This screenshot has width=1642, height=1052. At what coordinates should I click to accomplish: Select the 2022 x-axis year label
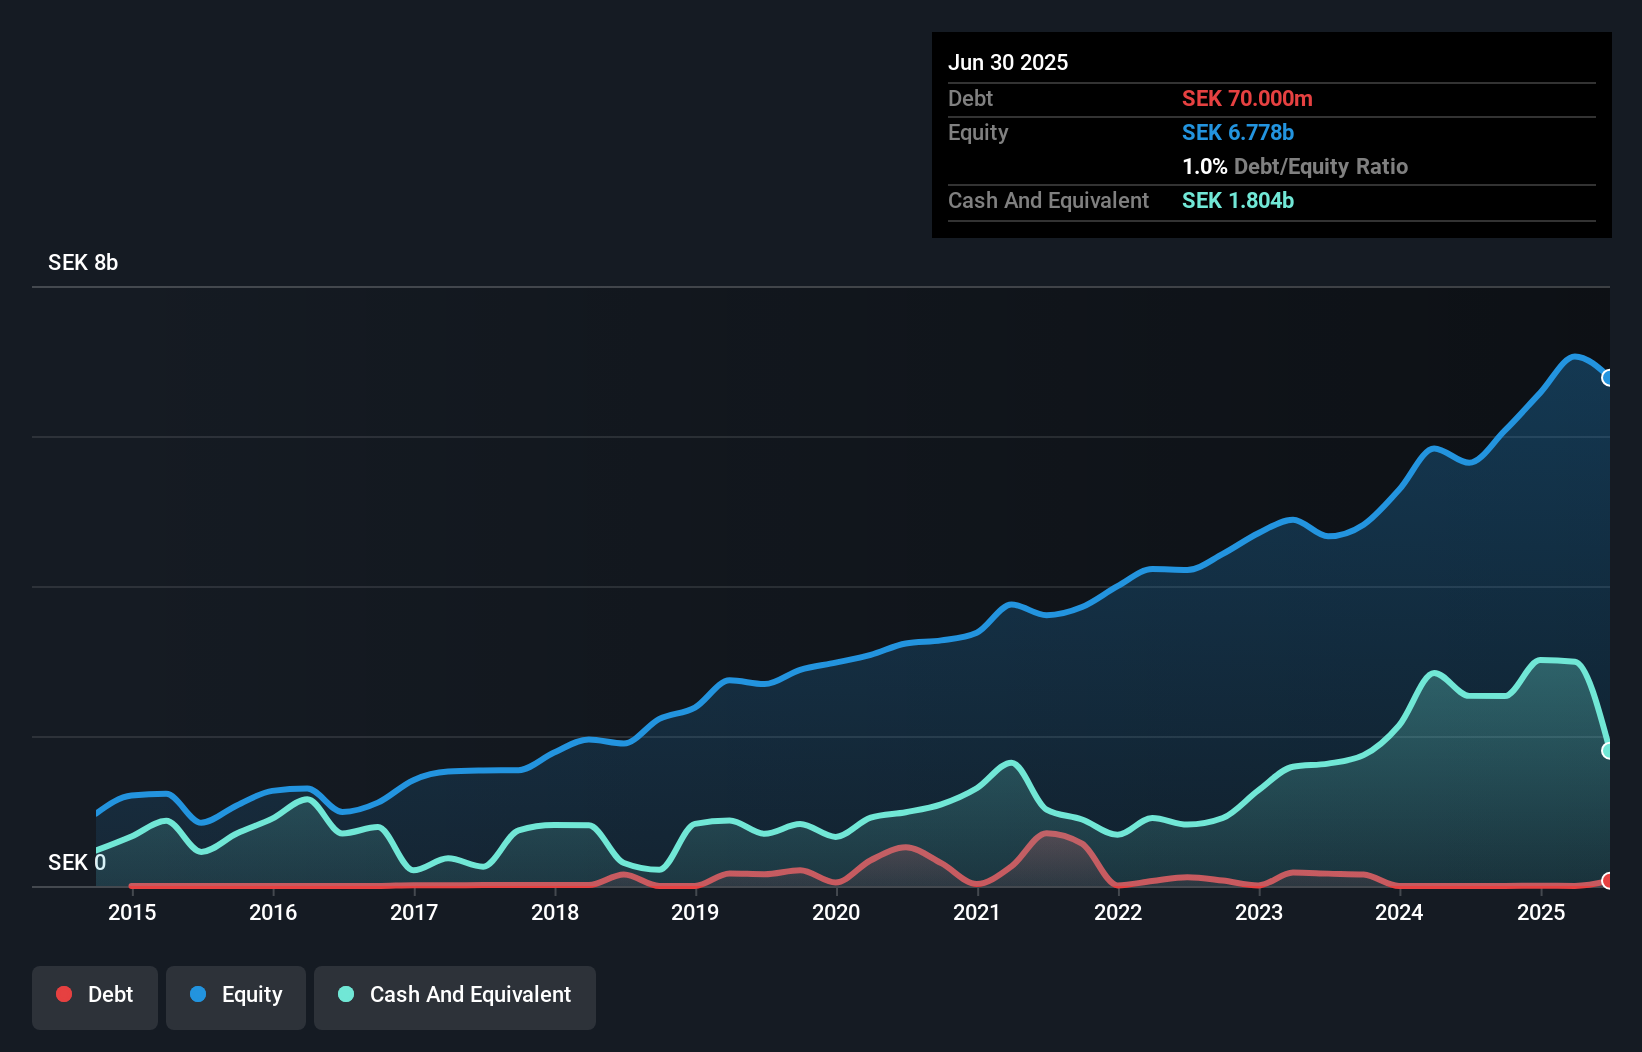pyautogui.click(x=1118, y=912)
